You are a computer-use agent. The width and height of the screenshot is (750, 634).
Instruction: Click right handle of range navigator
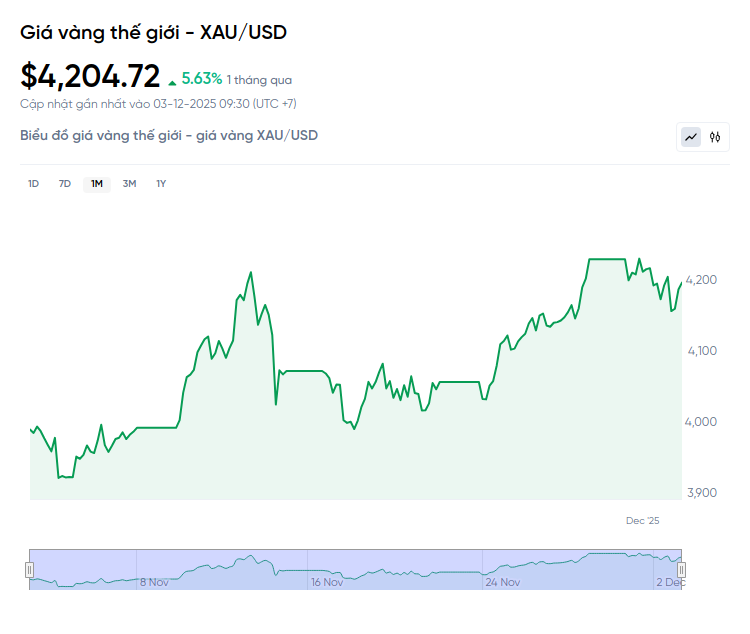(x=682, y=570)
